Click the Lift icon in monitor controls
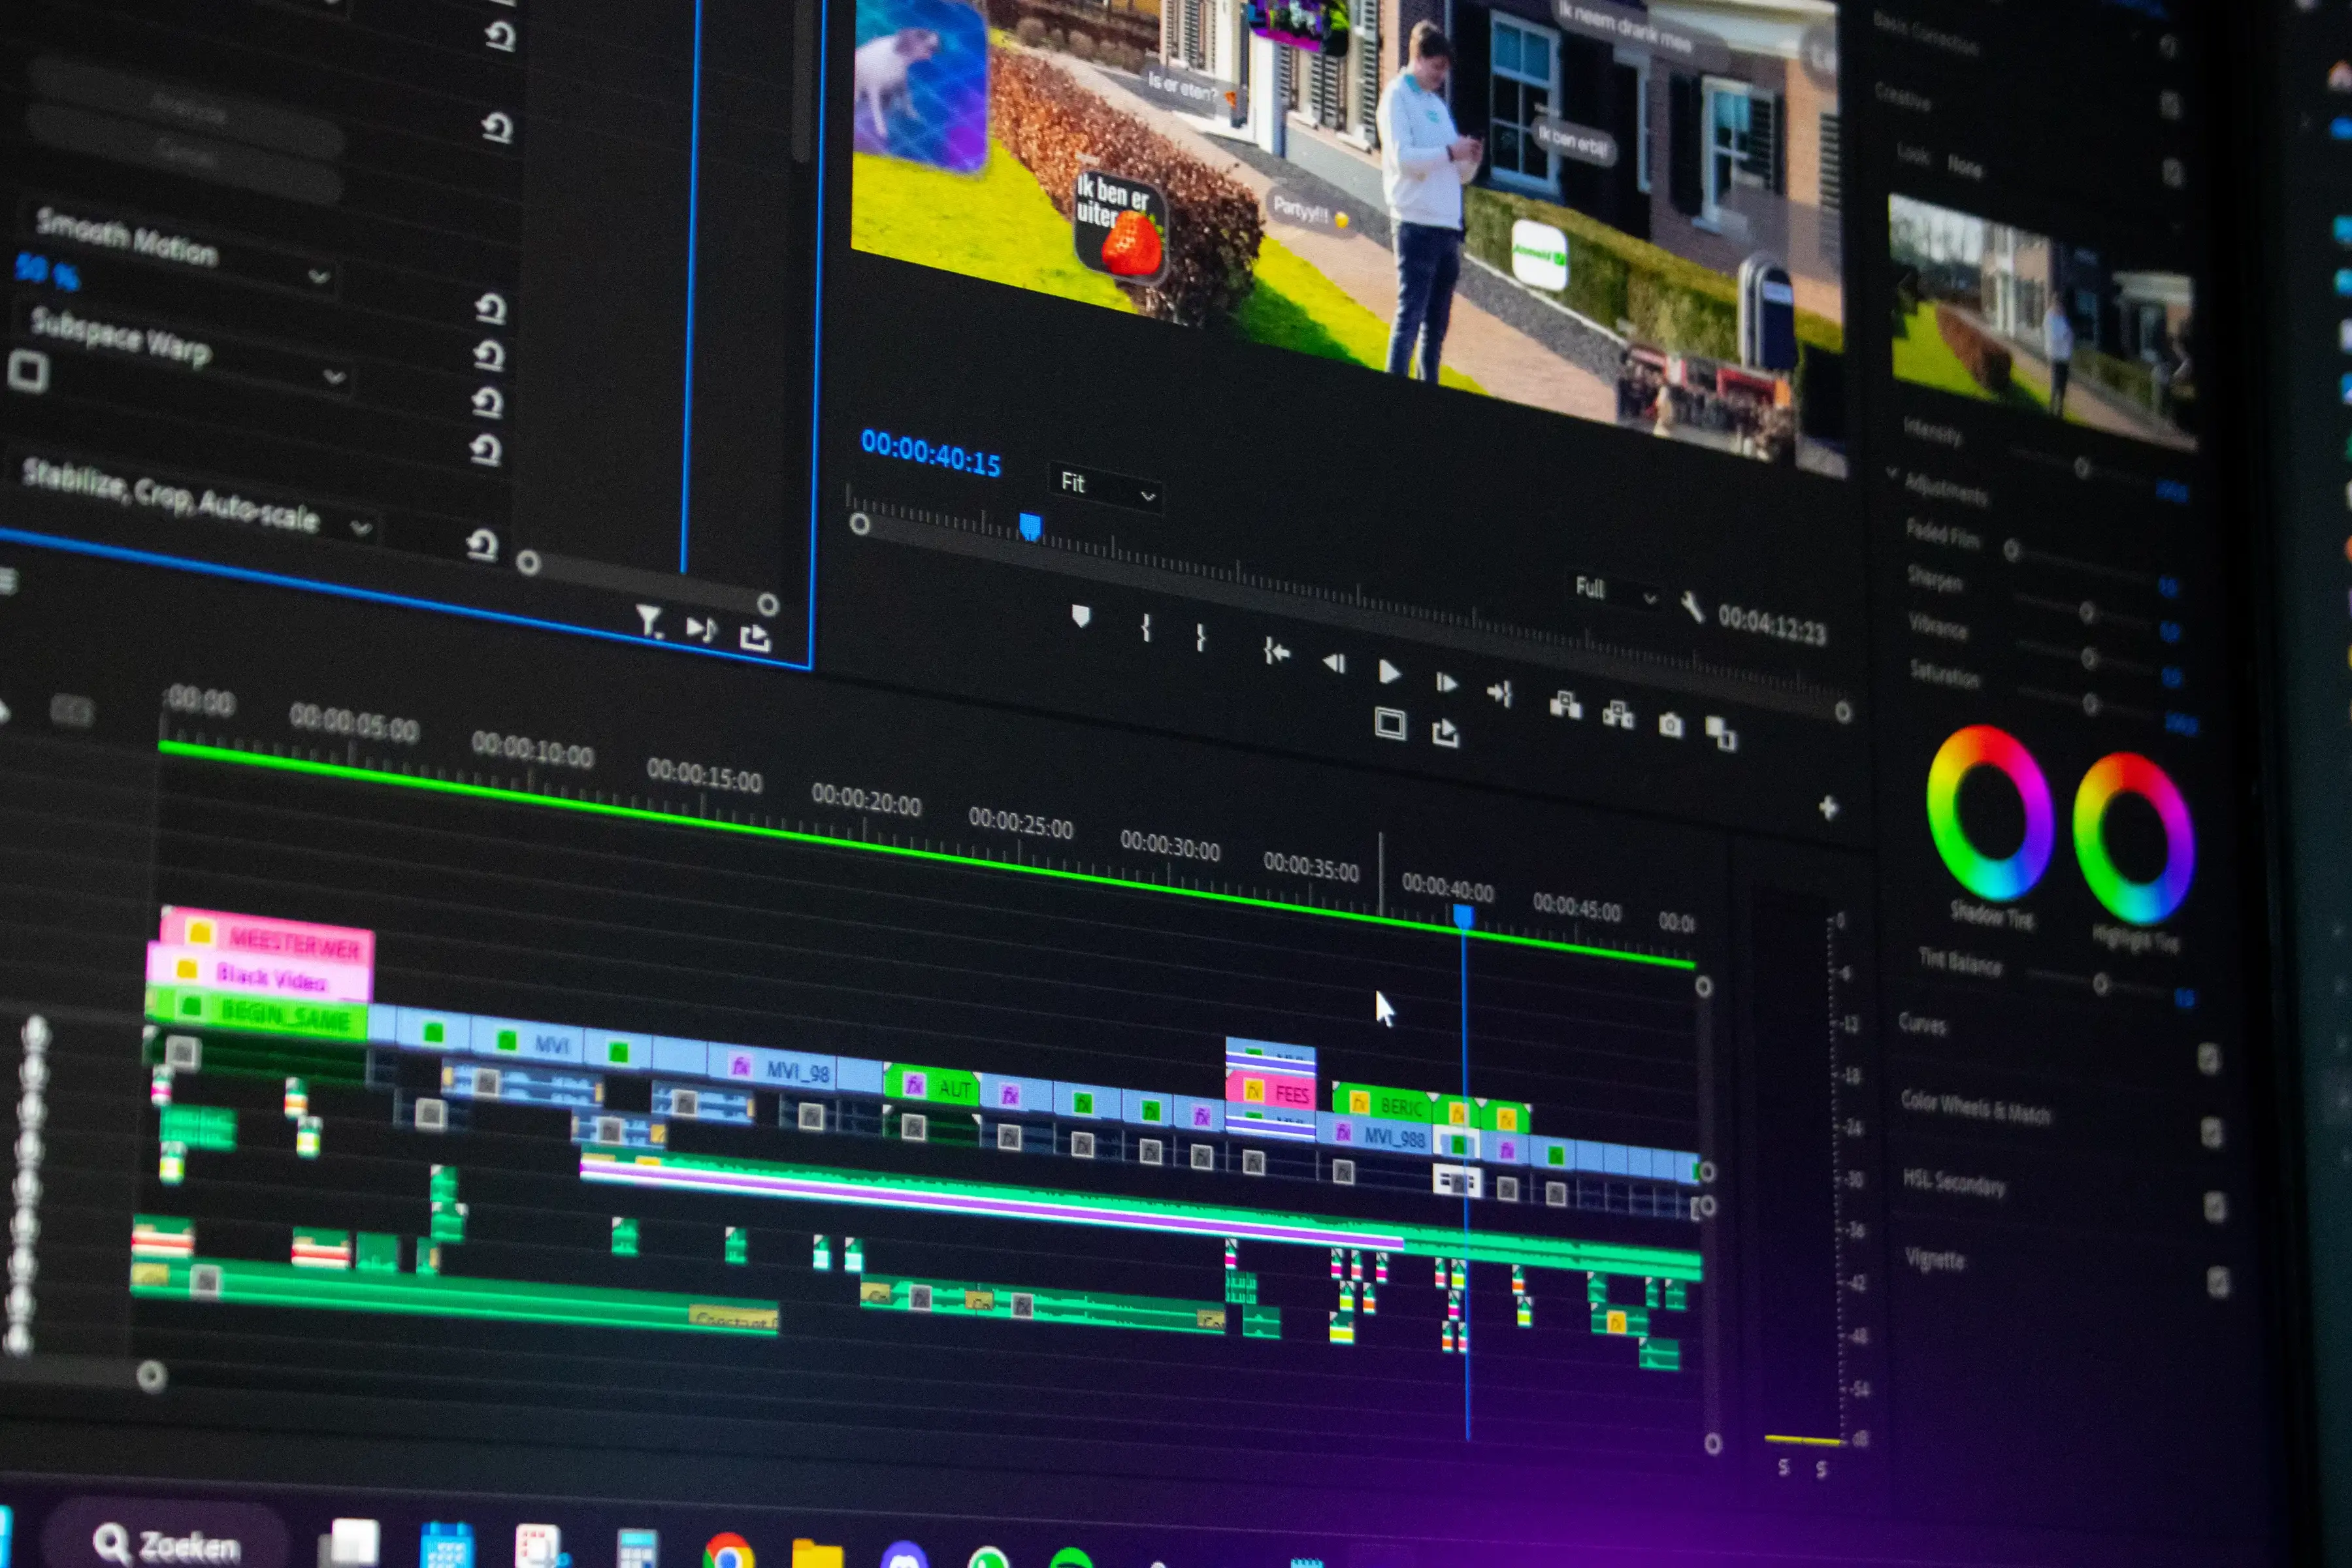The width and height of the screenshot is (2352, 1568). click(x=1565, y=706)
